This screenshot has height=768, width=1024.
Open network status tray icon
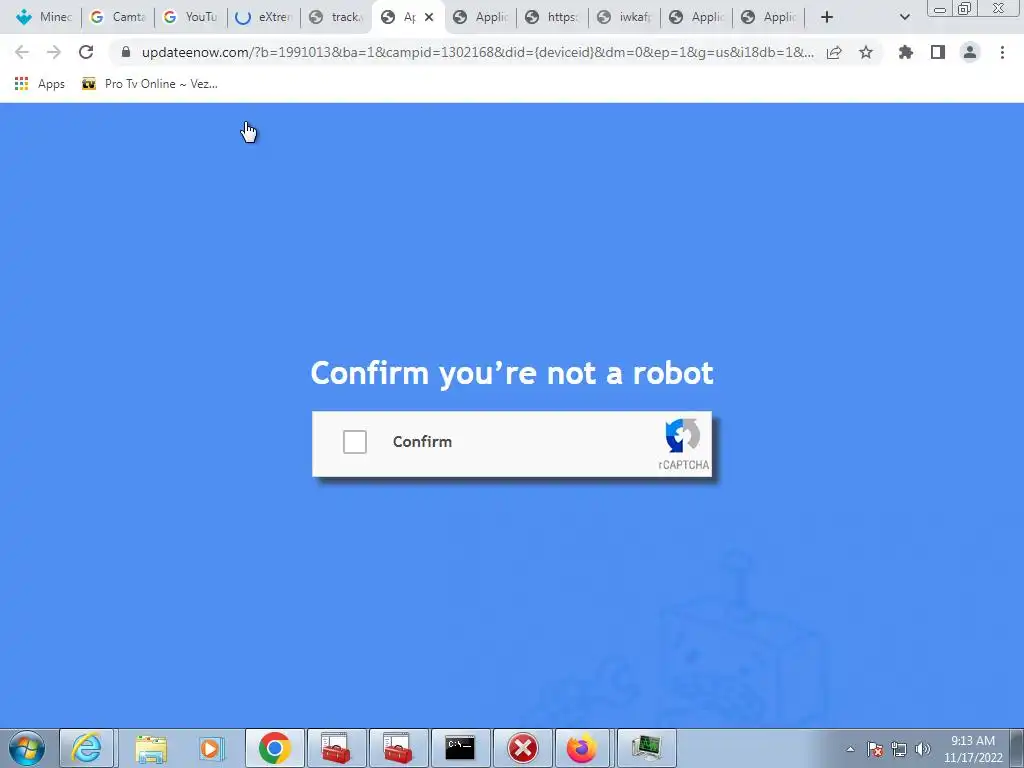(899, 749)
